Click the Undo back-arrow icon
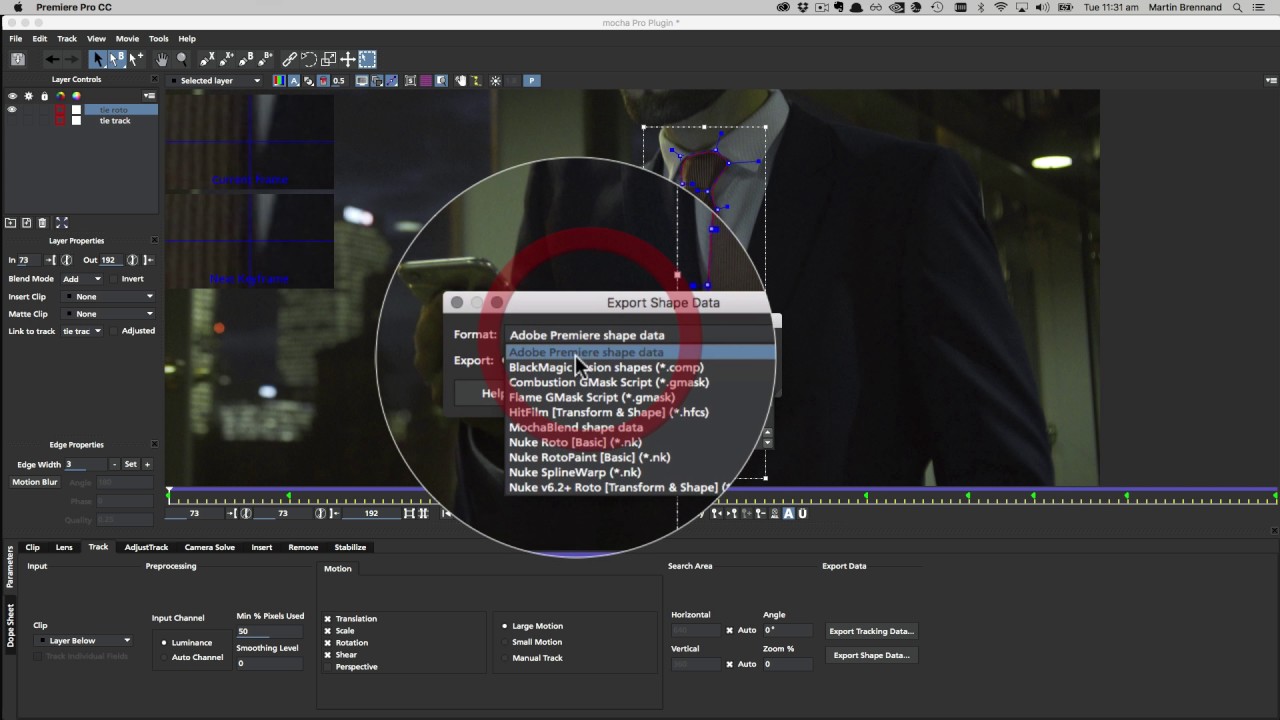Screen dimensions: 1280x720 tap(52, 59)
